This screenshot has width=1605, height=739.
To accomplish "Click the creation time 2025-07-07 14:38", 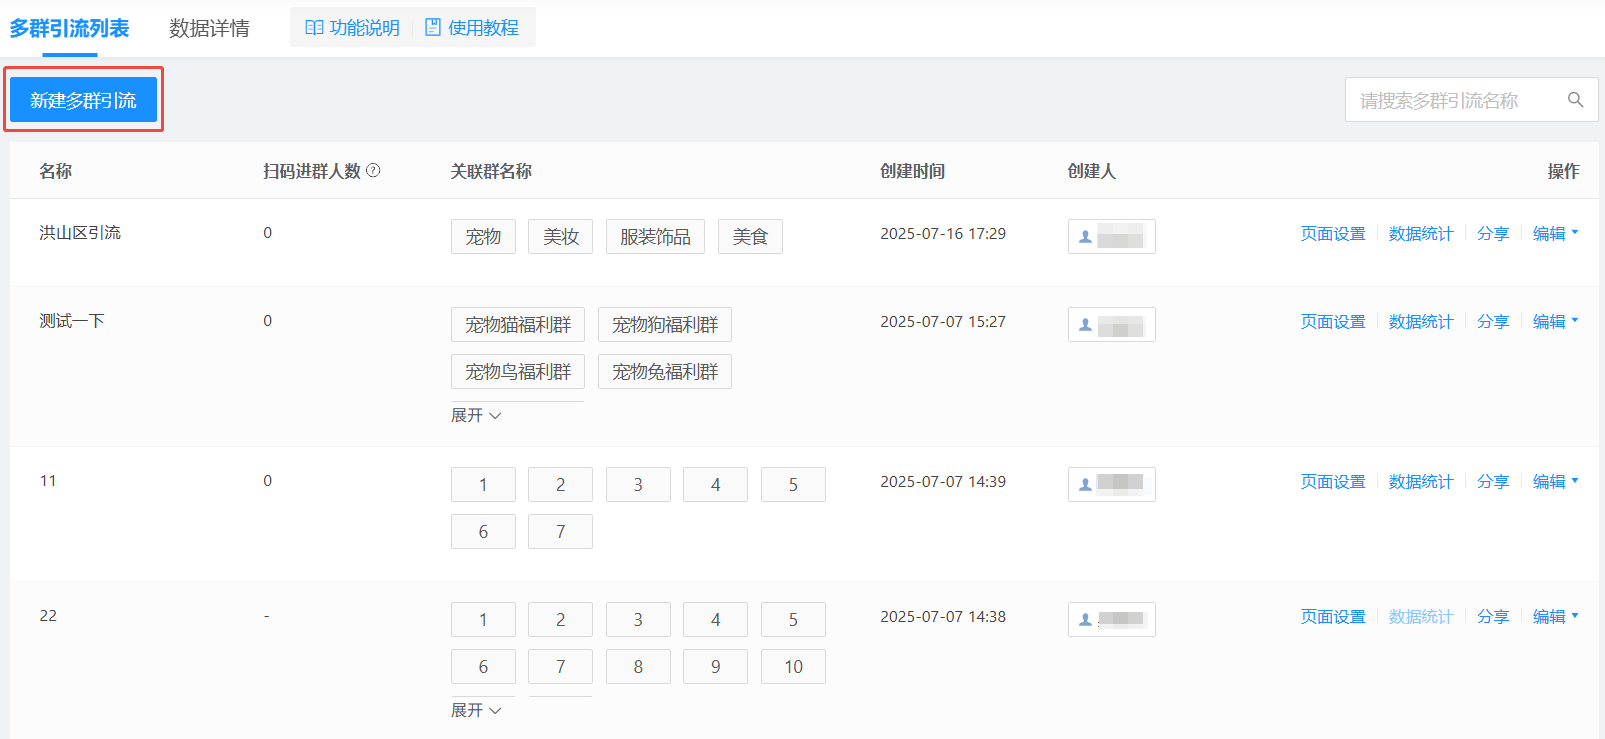I will (943, 616).
